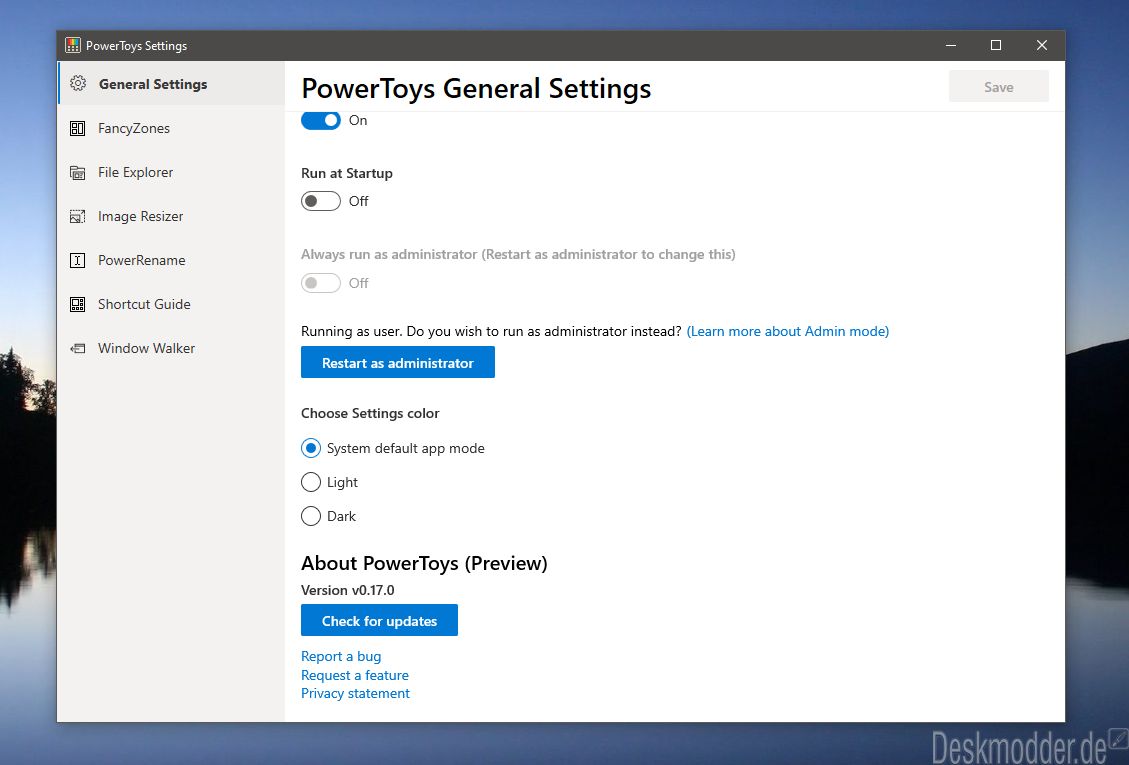Viewport: 1129px width, 765px height.
Task: Maximize the PowerToys Settings window
Action: tap(996, 45)
